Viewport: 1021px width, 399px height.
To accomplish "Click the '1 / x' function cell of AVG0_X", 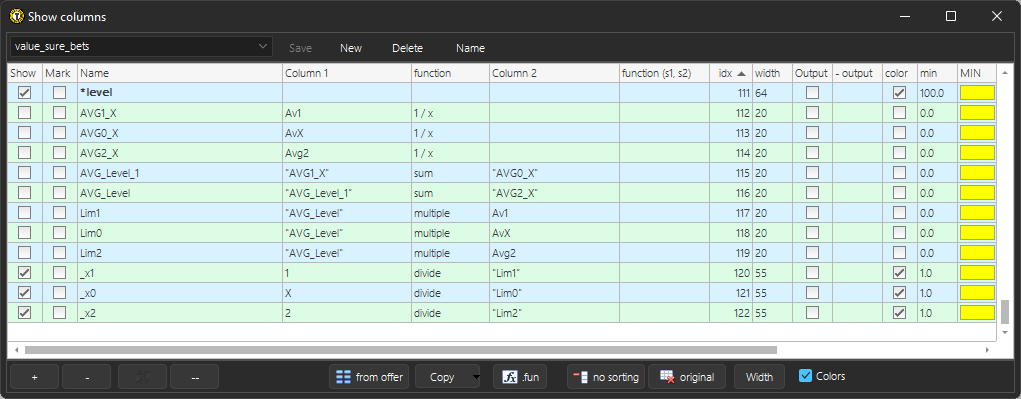I will [x=451, y=133].
